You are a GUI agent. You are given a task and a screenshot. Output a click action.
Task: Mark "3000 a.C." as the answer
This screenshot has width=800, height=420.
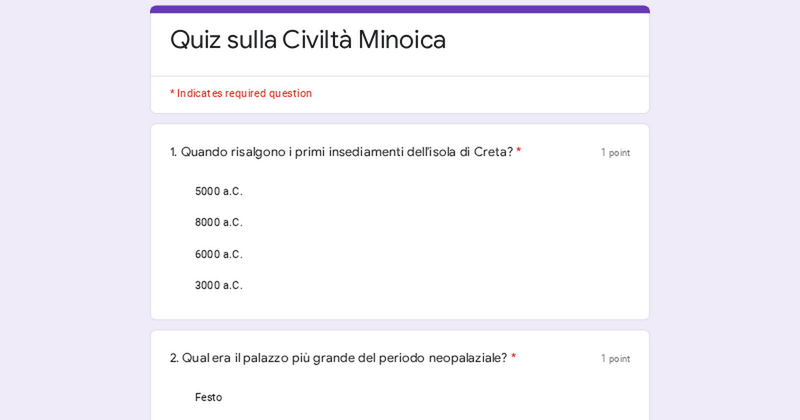click(218, 285)
